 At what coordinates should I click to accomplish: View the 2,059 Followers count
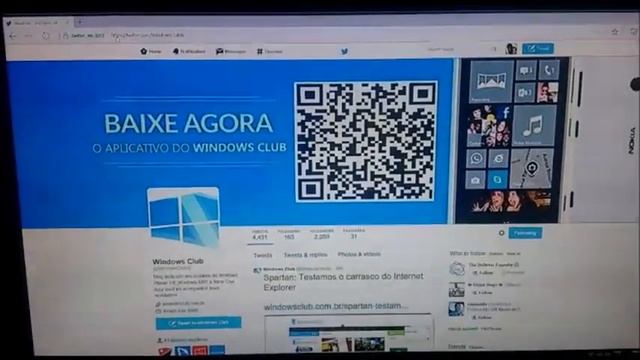pyautogui.click(x=322, y=234)
